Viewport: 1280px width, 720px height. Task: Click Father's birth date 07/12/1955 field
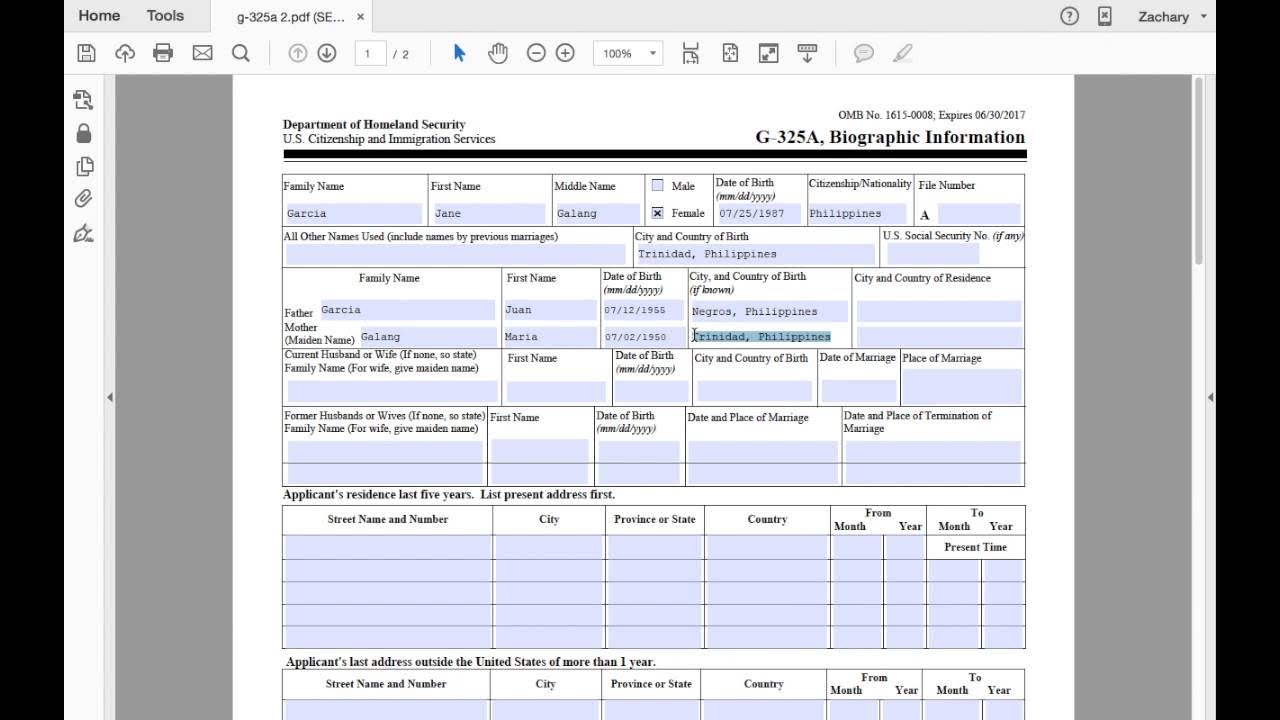(x=642, y=310)
